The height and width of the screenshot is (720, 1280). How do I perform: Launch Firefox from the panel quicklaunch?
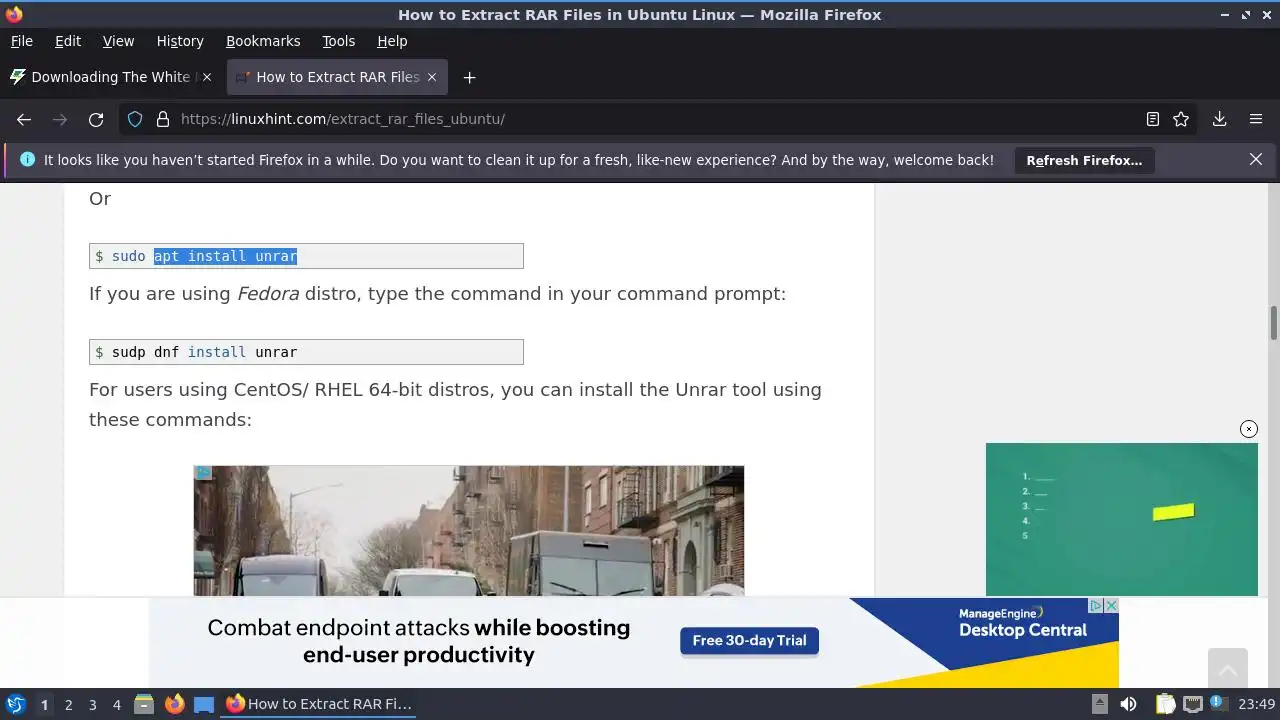(x=174, y=704)
